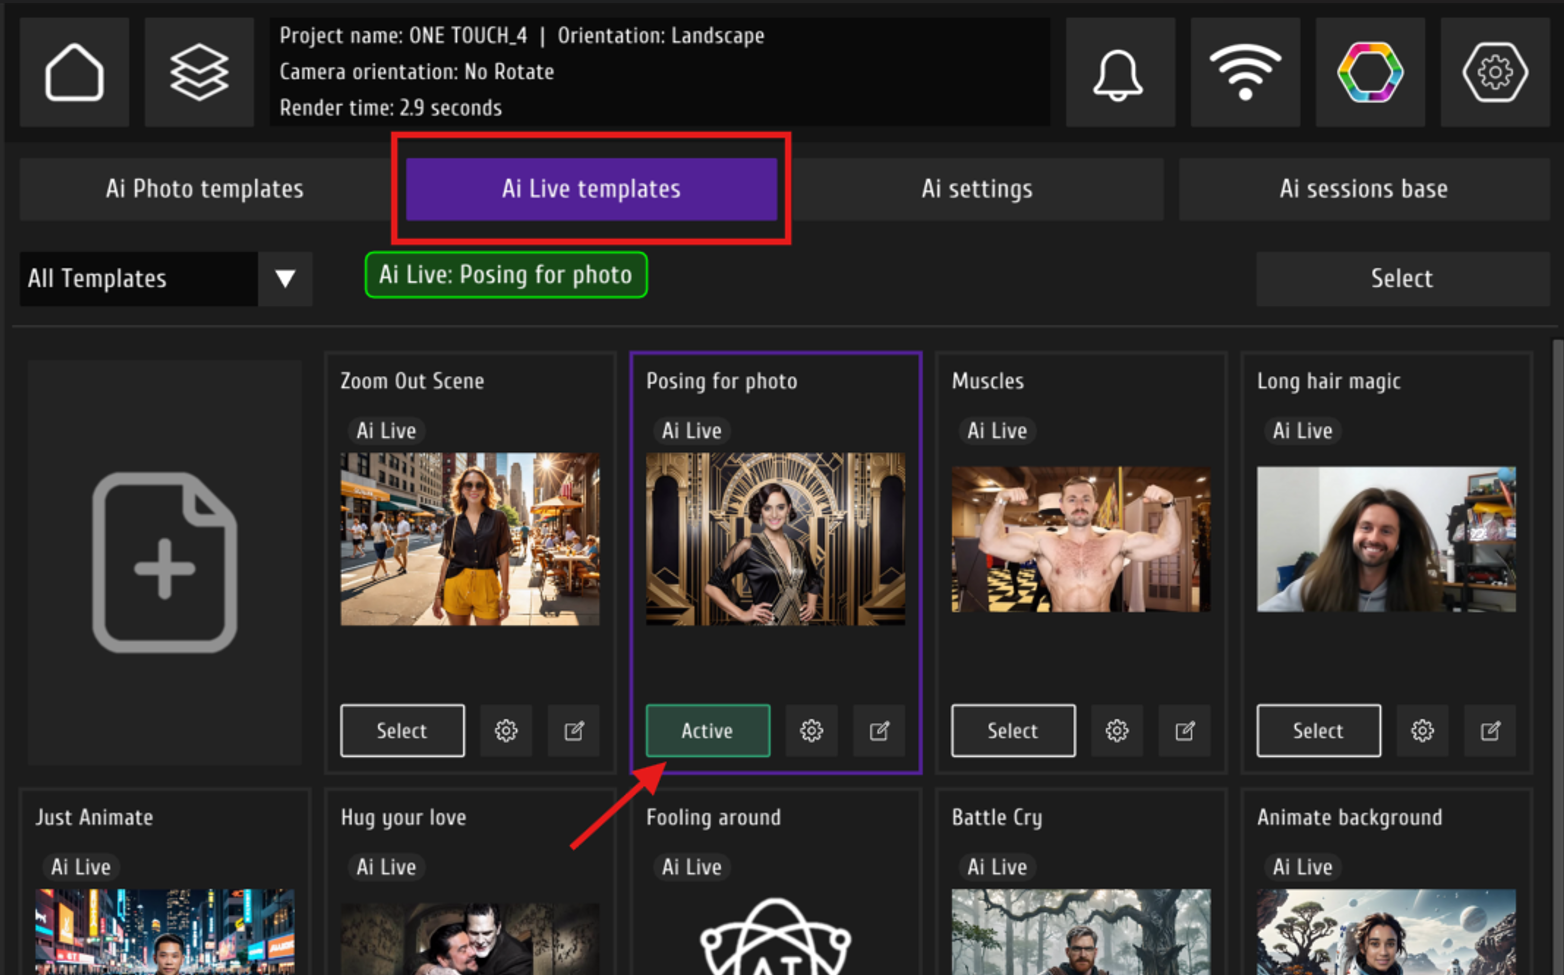
Task: Click the All Templates filter field
Action: 138,279
